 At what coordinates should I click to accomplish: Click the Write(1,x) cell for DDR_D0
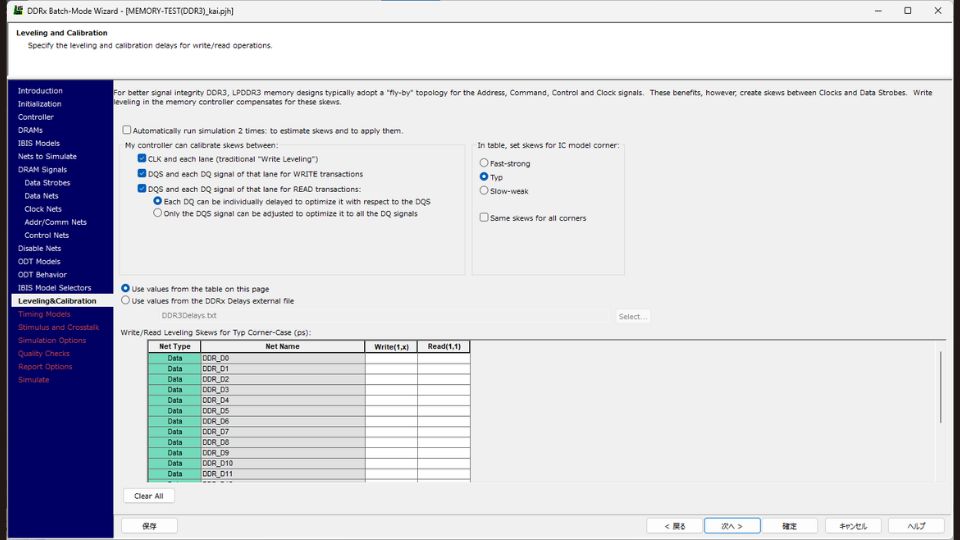pyautogui.click(x=391, y=358)
